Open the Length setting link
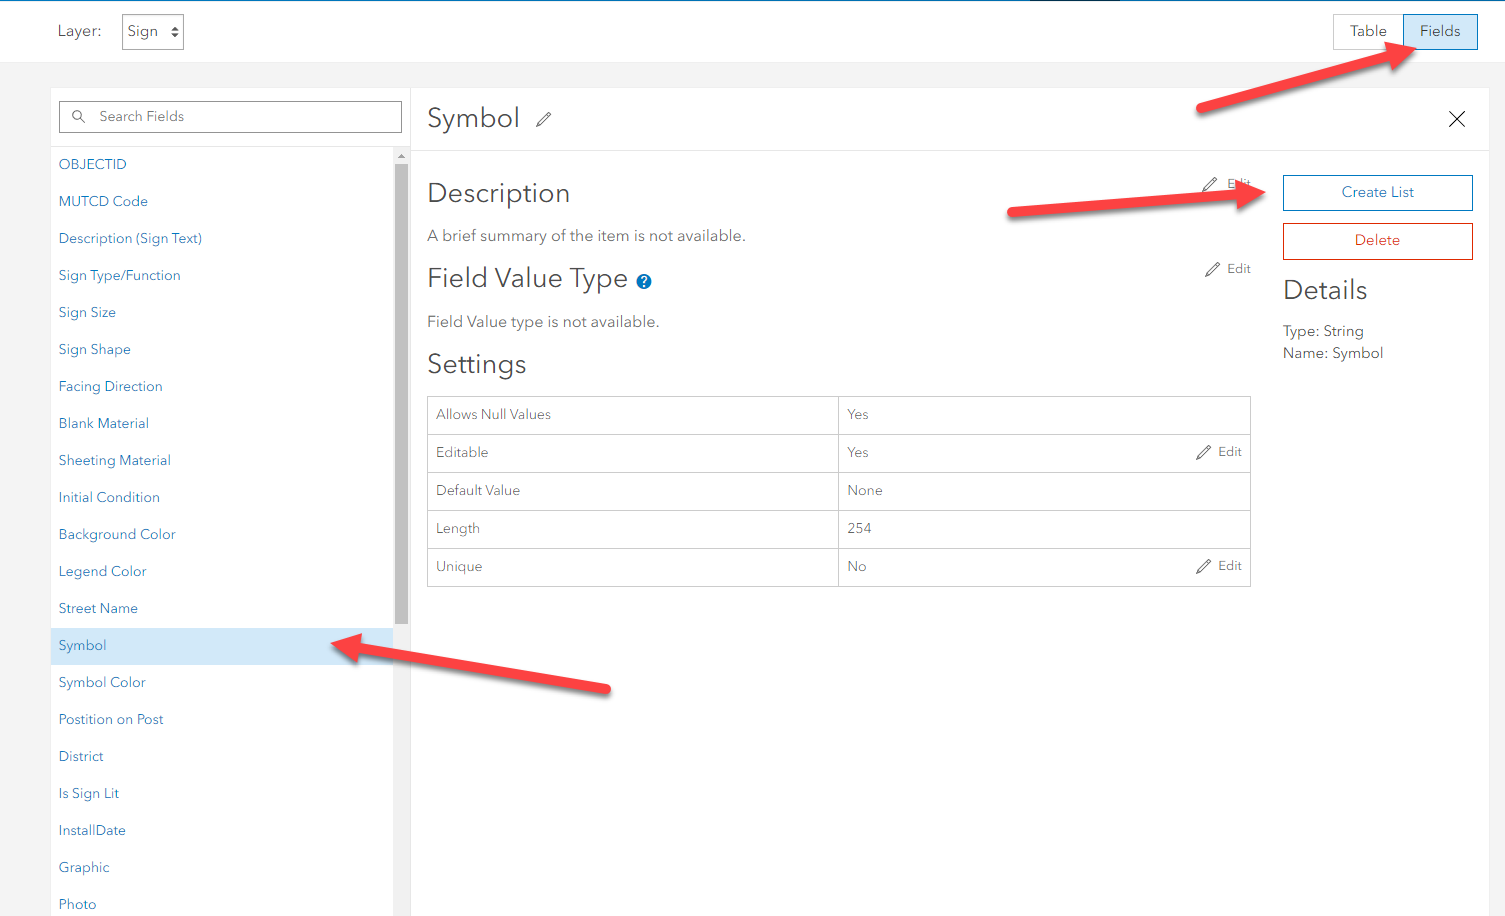Screen dimensions: 1505x916 [457, 528]
